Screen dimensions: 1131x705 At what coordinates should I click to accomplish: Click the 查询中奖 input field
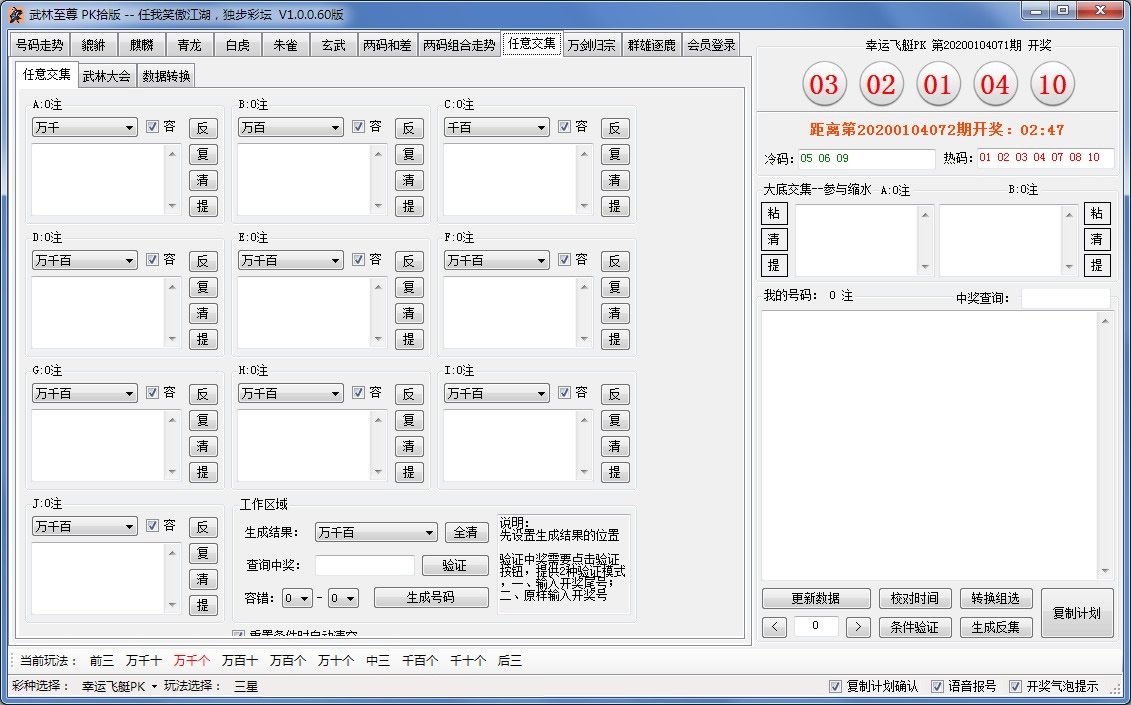click(364, 566)
